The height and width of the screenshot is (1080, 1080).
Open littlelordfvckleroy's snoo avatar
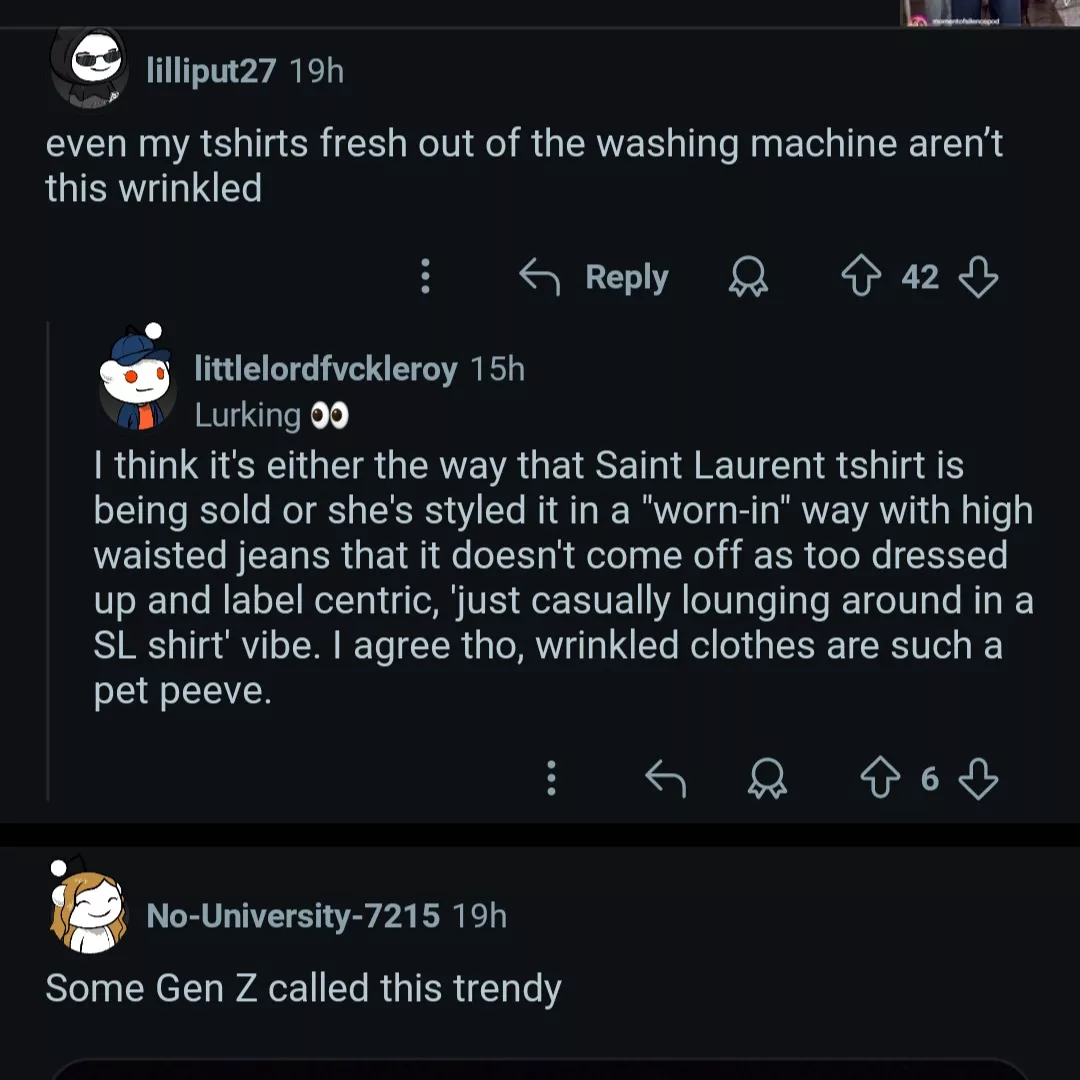coord(137,375)
